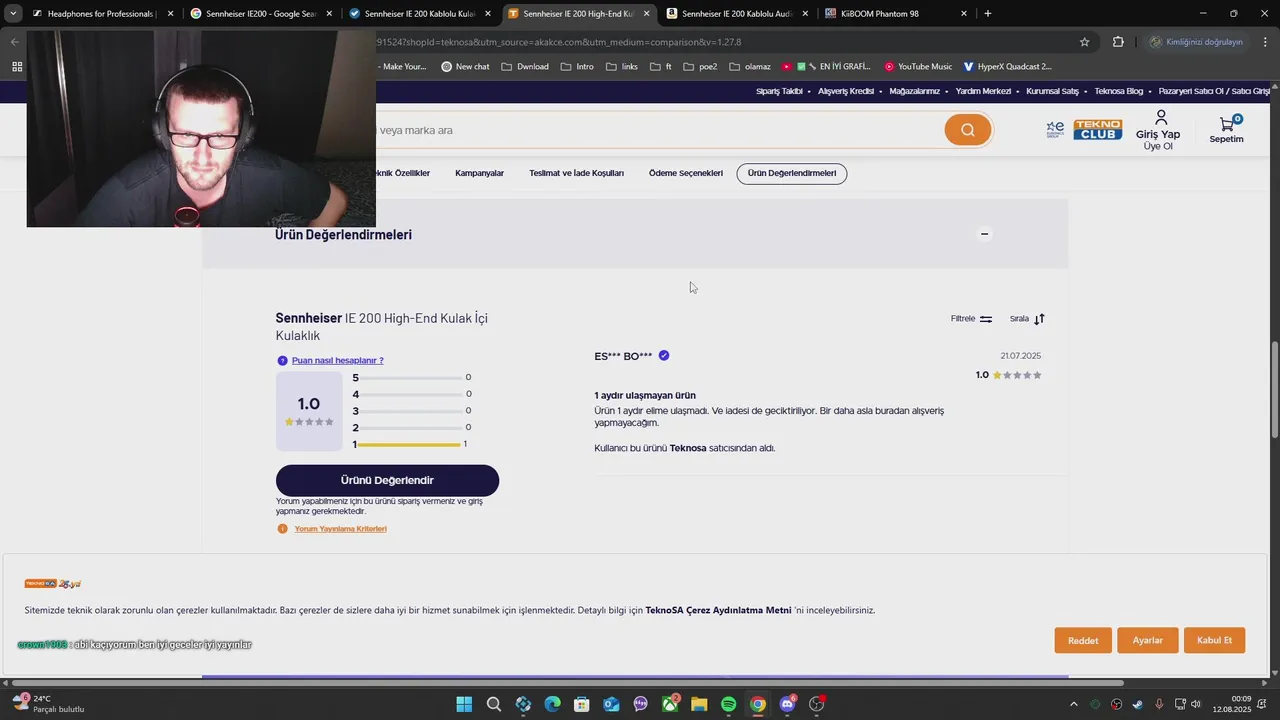The width and height of the screenshot is (1280, 720).
Task: Click the Ürünü Değerlendir button
Action: (387, 480)
